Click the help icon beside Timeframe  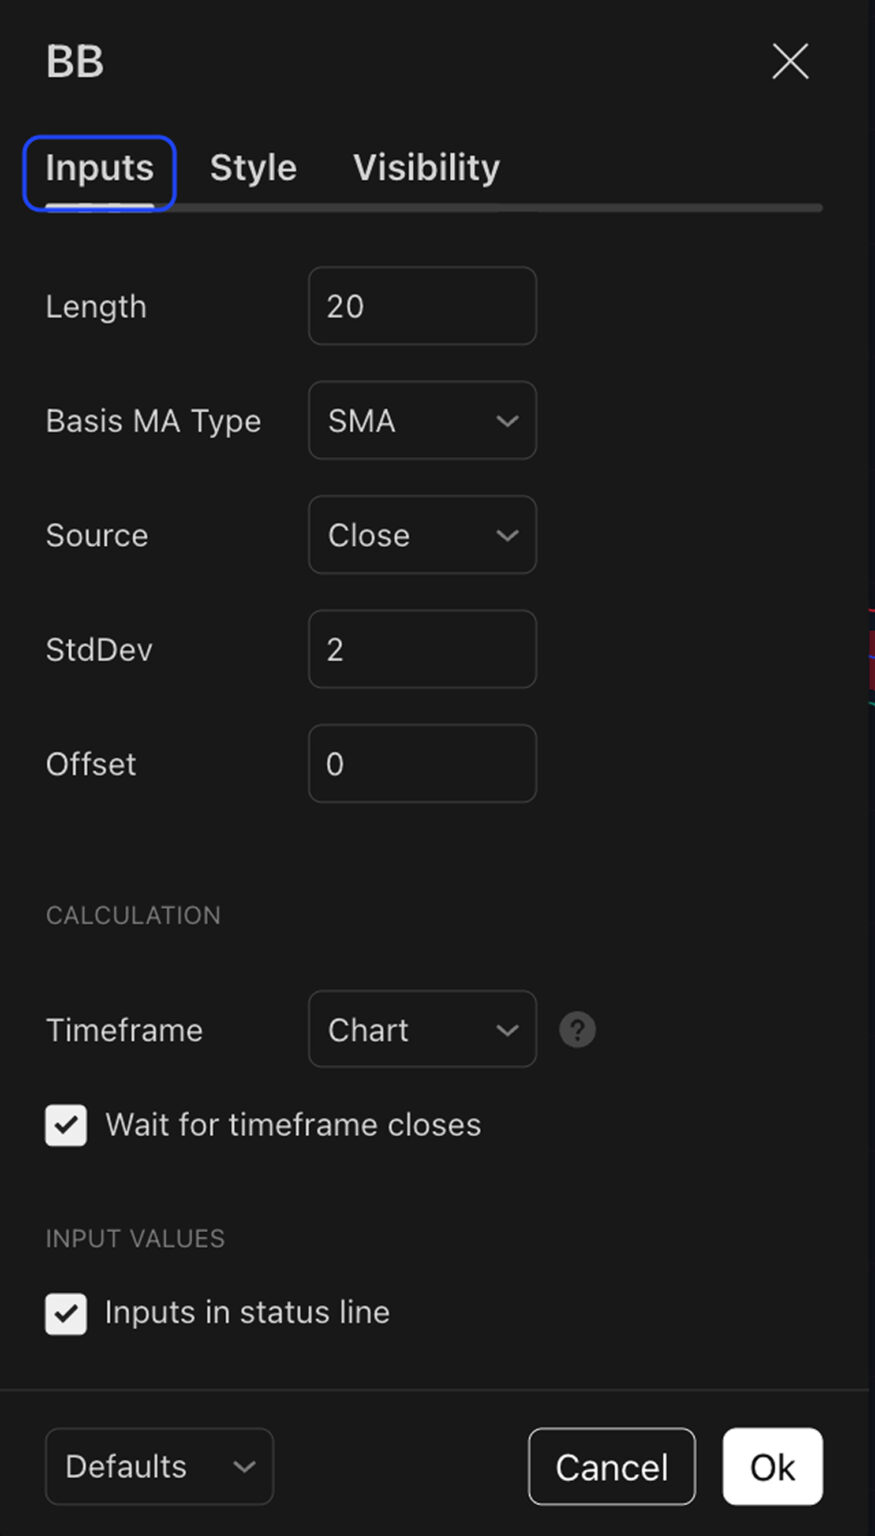(577, 1029)
